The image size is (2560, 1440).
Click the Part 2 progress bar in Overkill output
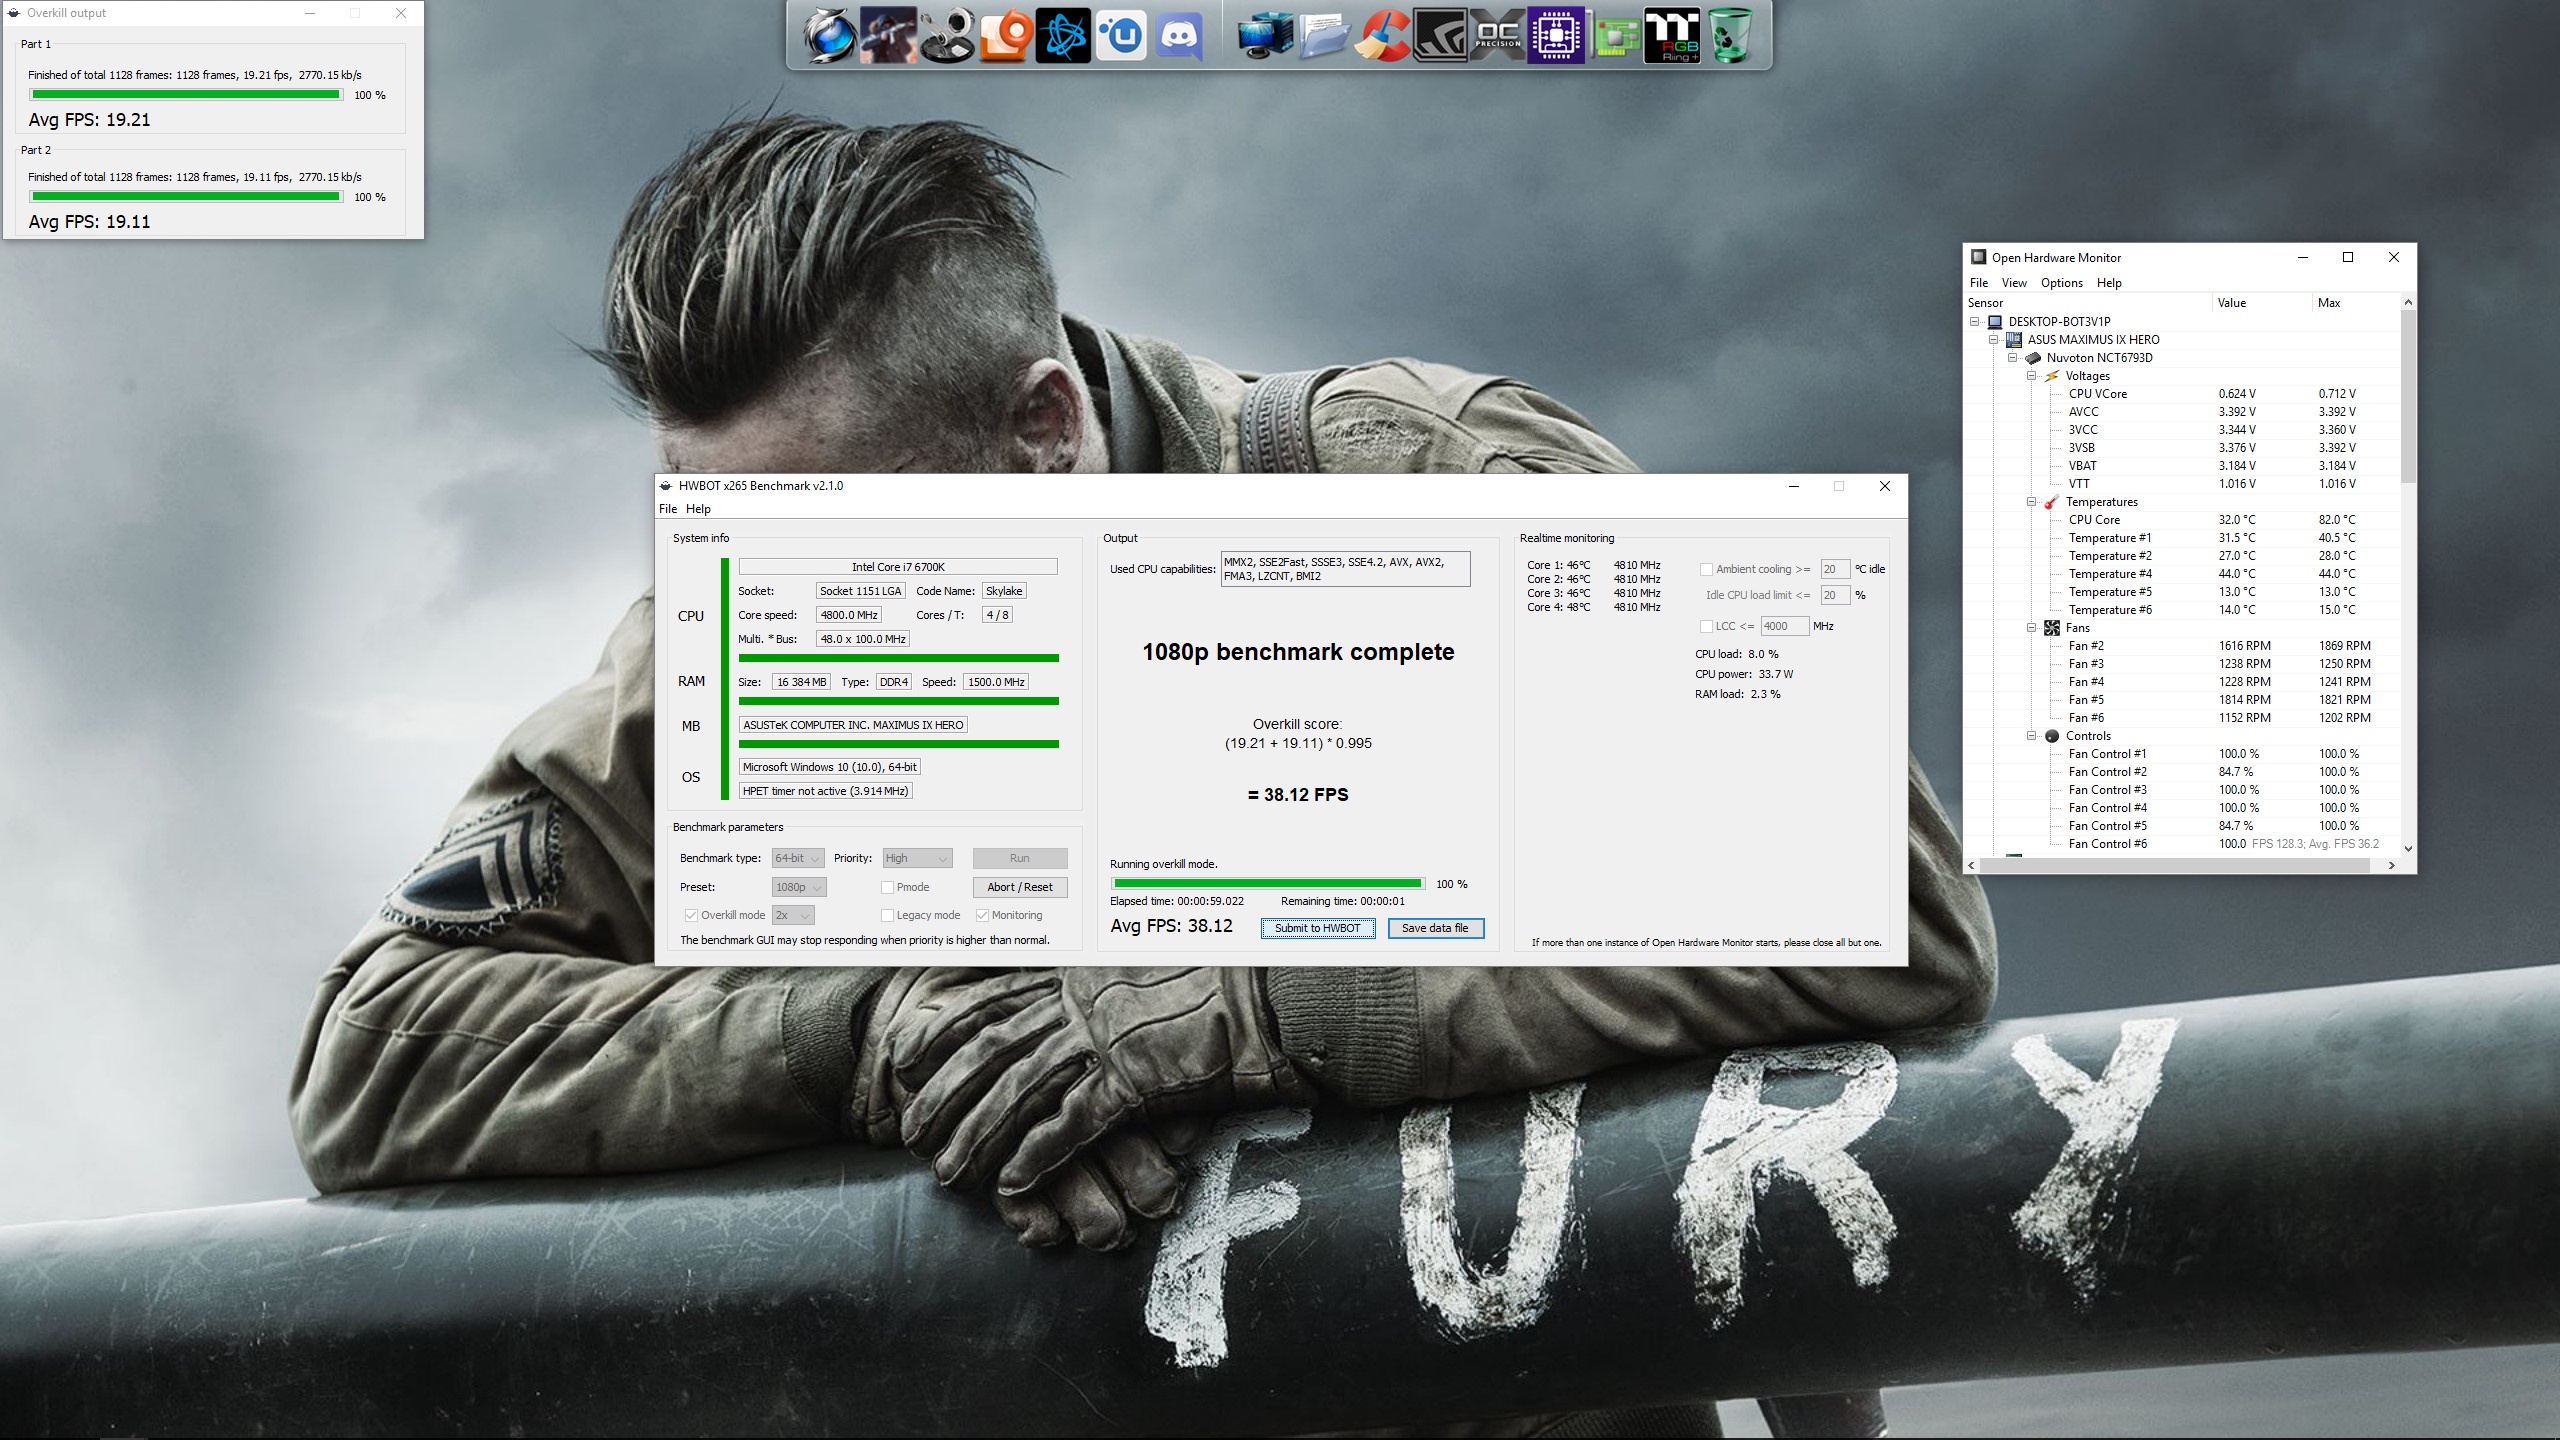[x=186, y=197]
